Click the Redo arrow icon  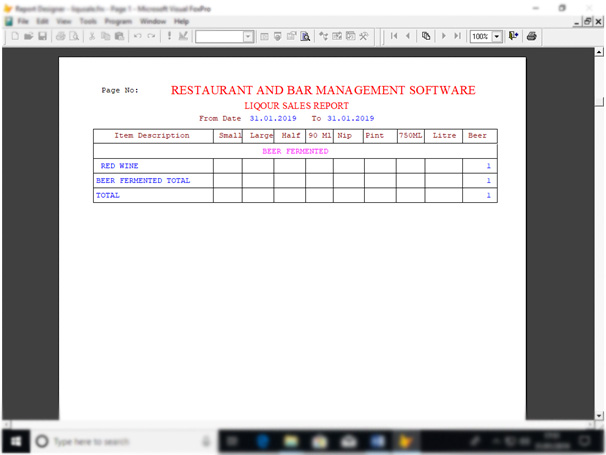click(151, 36)
